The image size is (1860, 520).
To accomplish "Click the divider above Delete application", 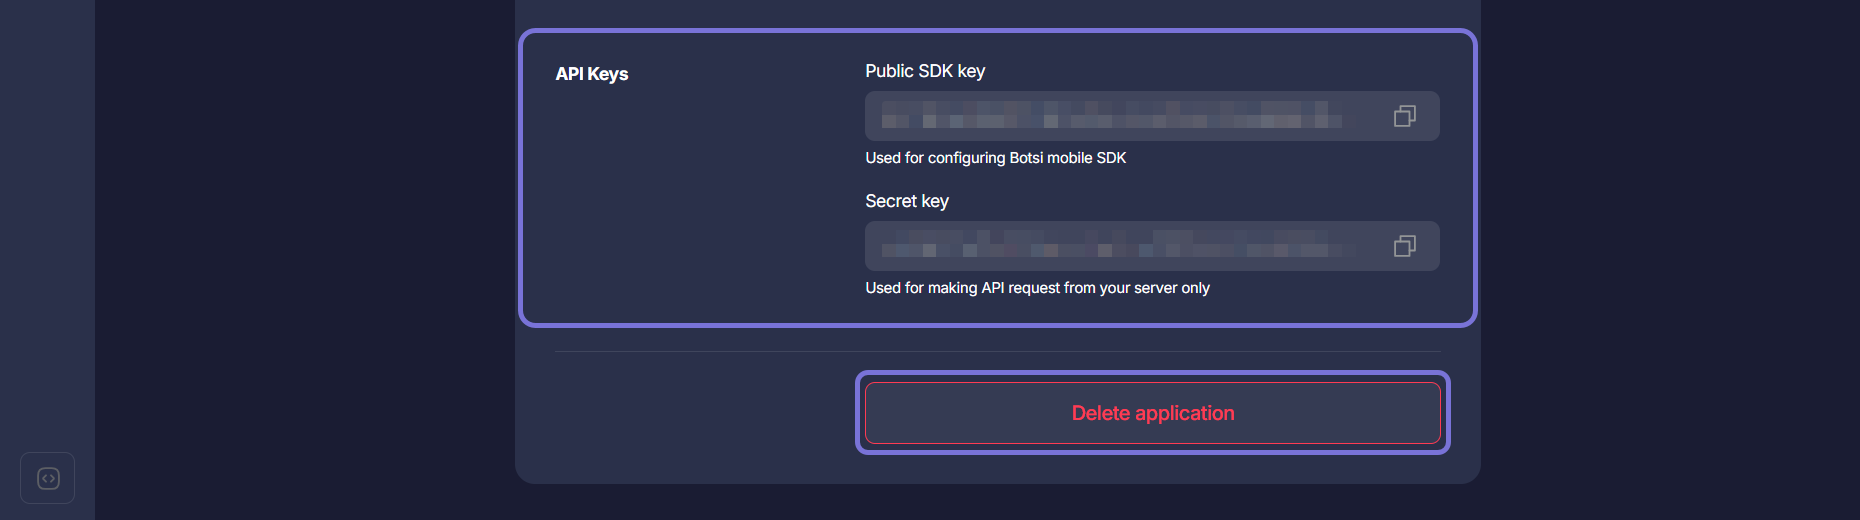I will 997,351.
